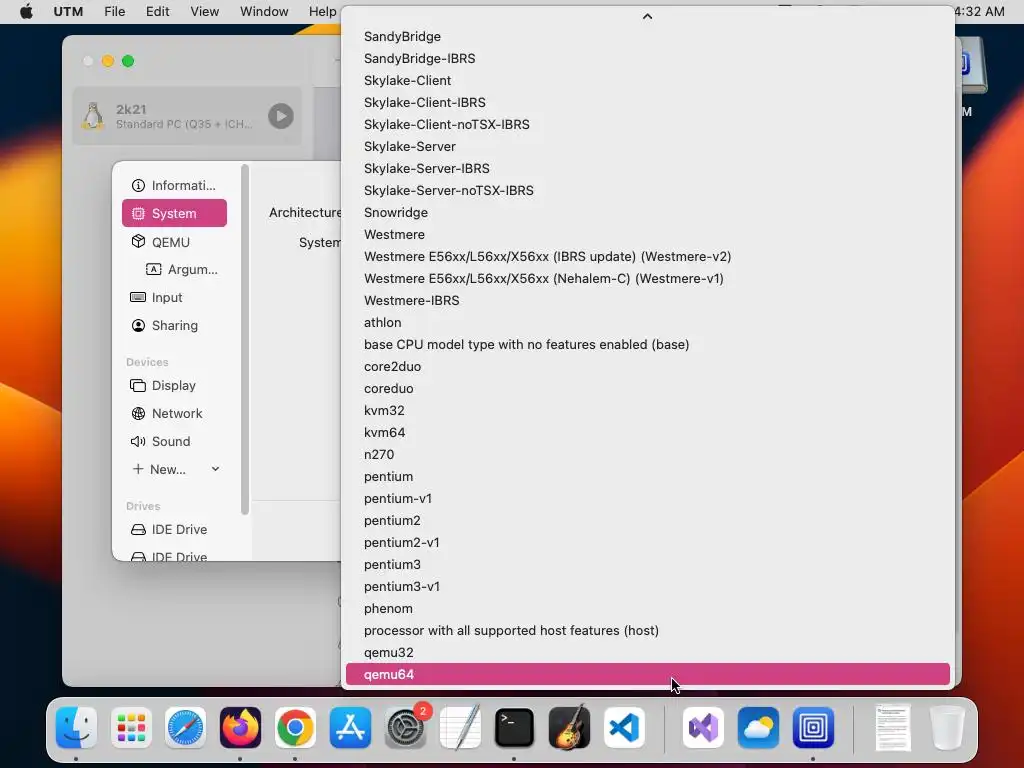Choose Snowridge processor model
This screenshot has width=1024, height=768.
point(647,212)
